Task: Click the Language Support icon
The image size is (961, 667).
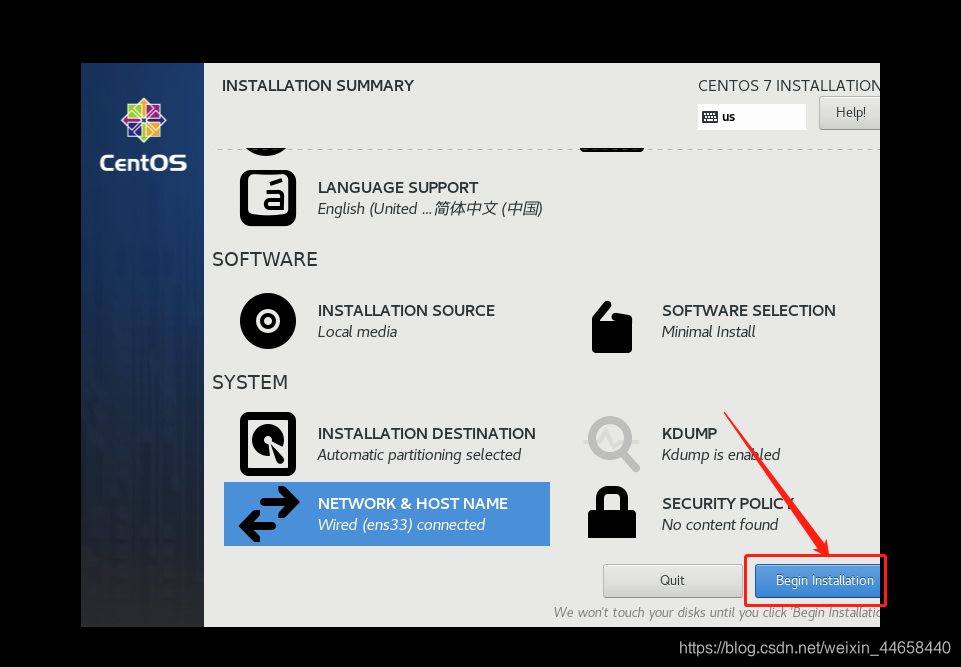Action: click(x=268, y=198)
